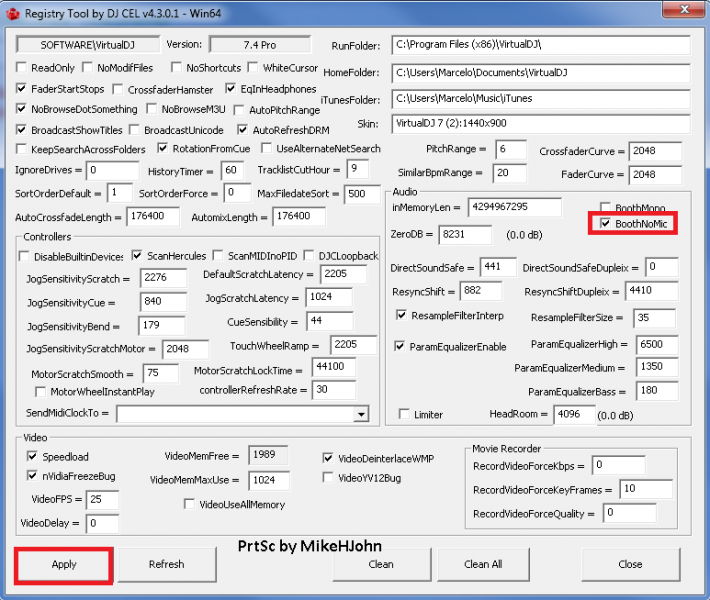Click the MaxFiledateSort value field
Screen dimensions: 710x600
click(362, 194)
